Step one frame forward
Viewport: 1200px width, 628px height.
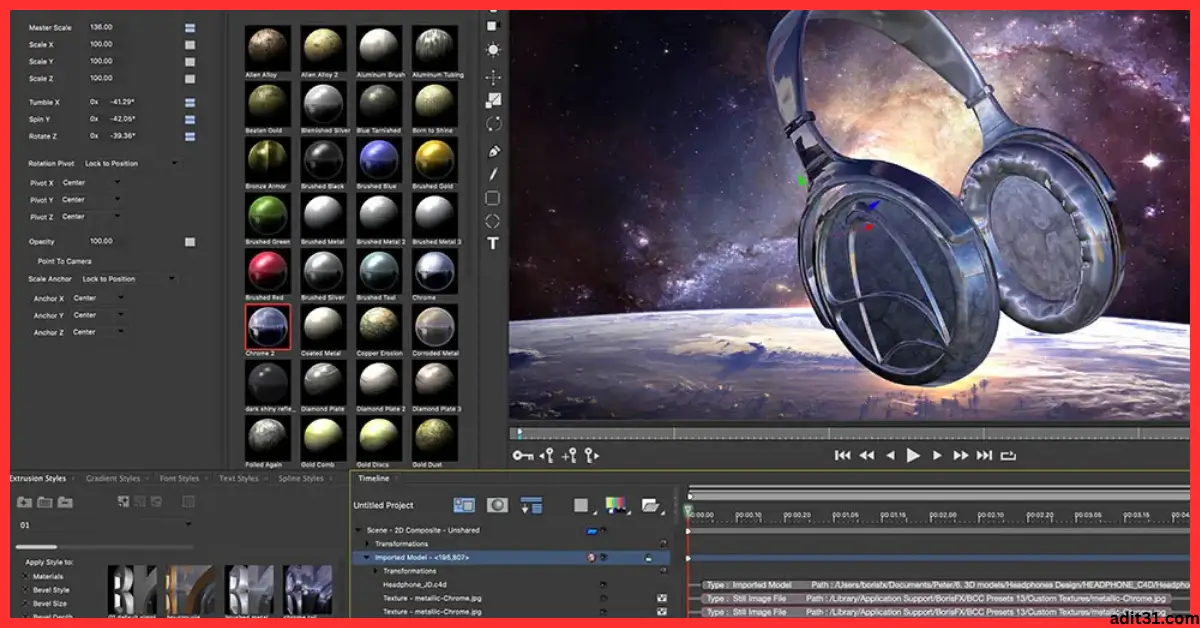937,455
